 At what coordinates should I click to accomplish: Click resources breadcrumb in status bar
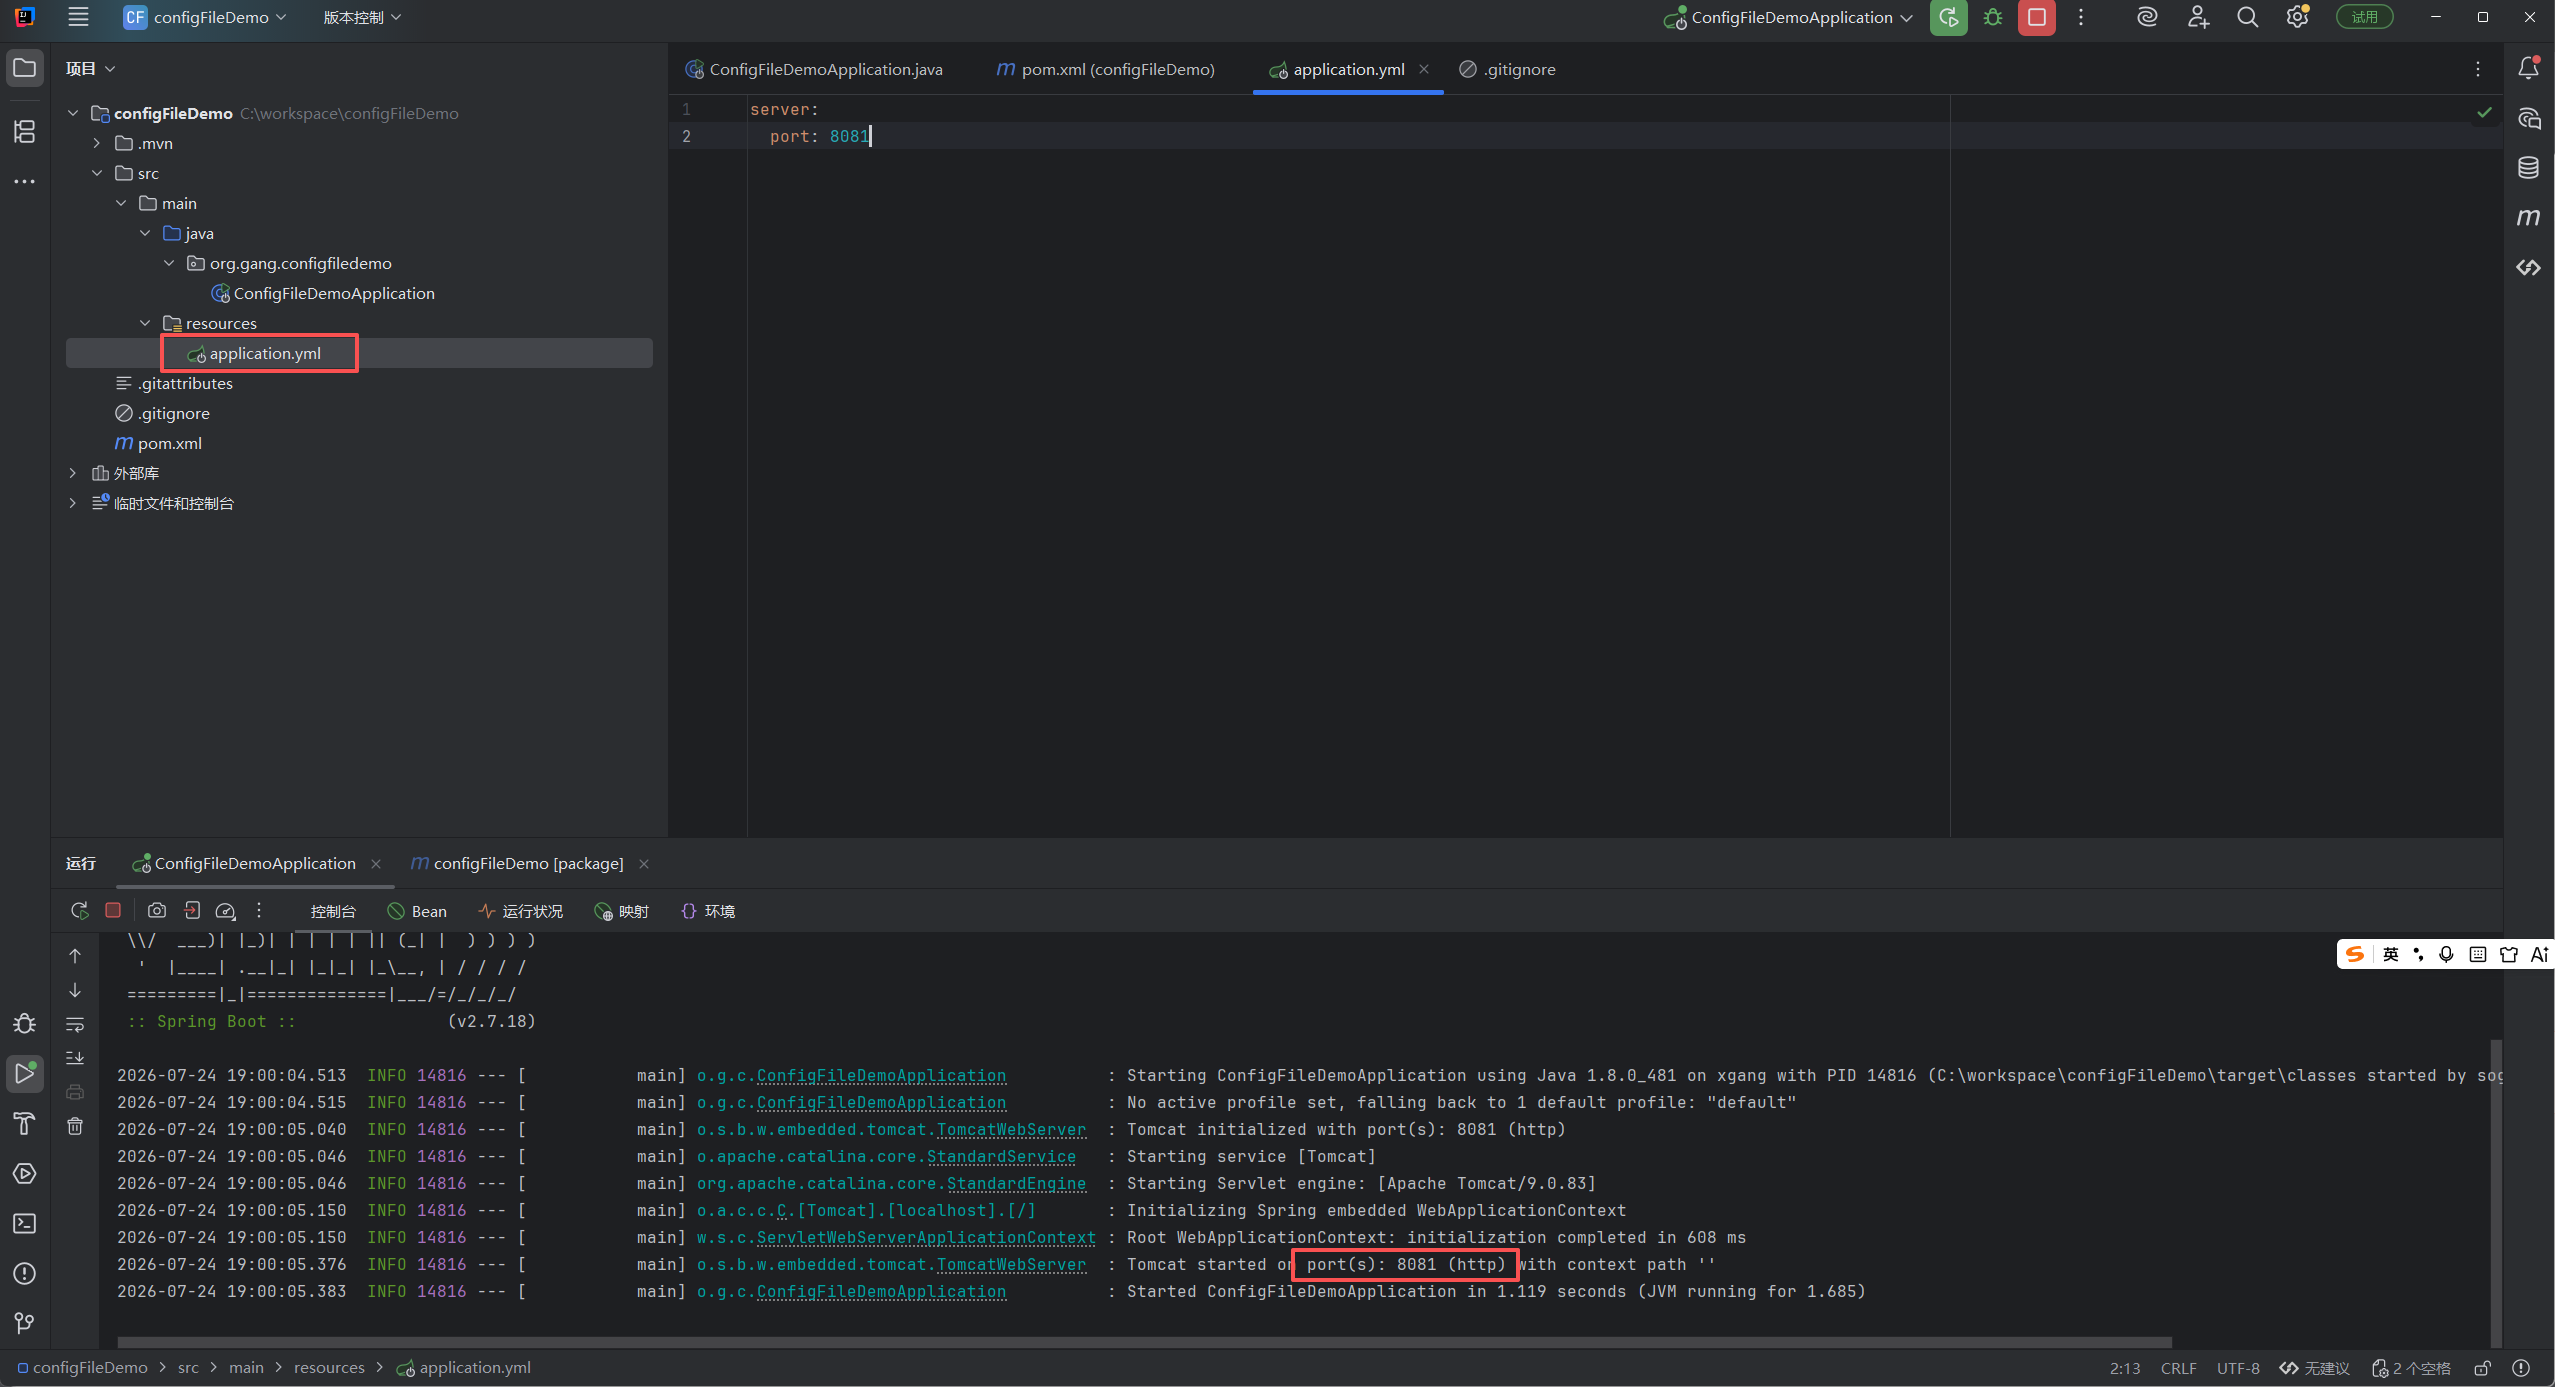coord(329,1368)
